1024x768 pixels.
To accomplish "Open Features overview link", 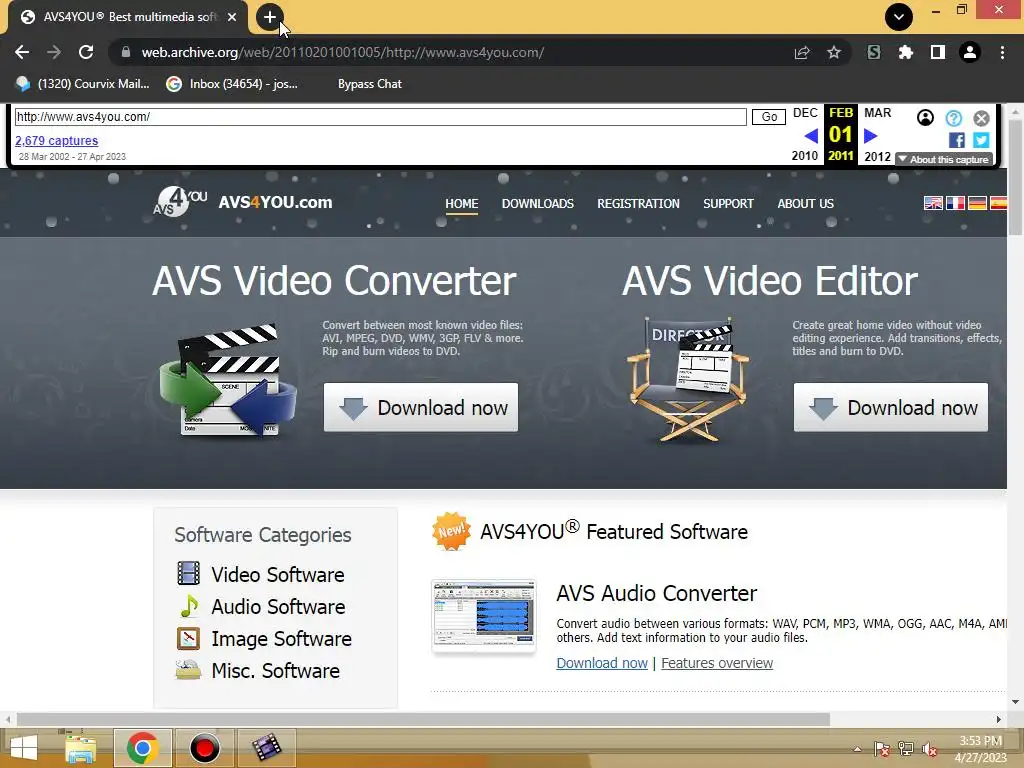I will pos(717,664).
